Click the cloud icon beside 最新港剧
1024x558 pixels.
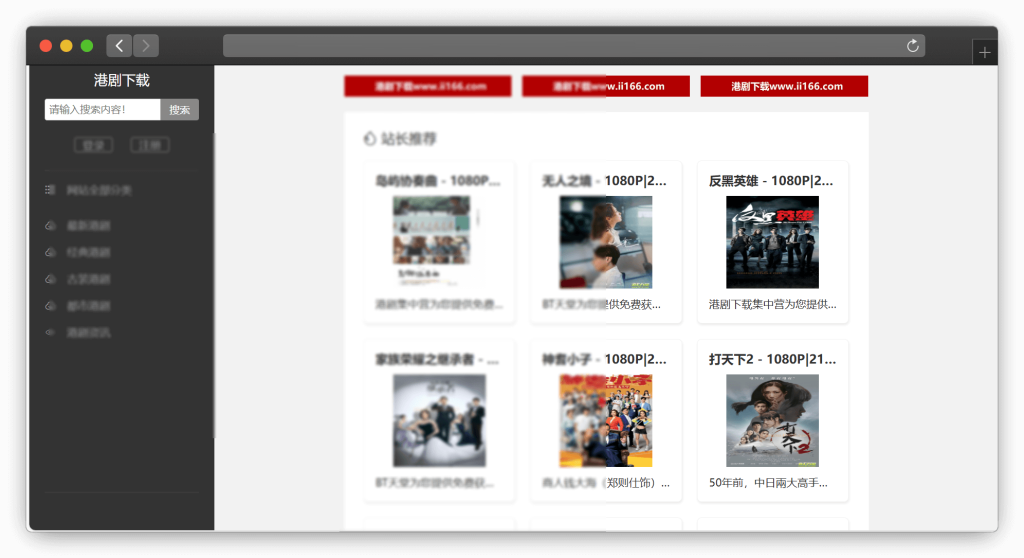(50, 226)
